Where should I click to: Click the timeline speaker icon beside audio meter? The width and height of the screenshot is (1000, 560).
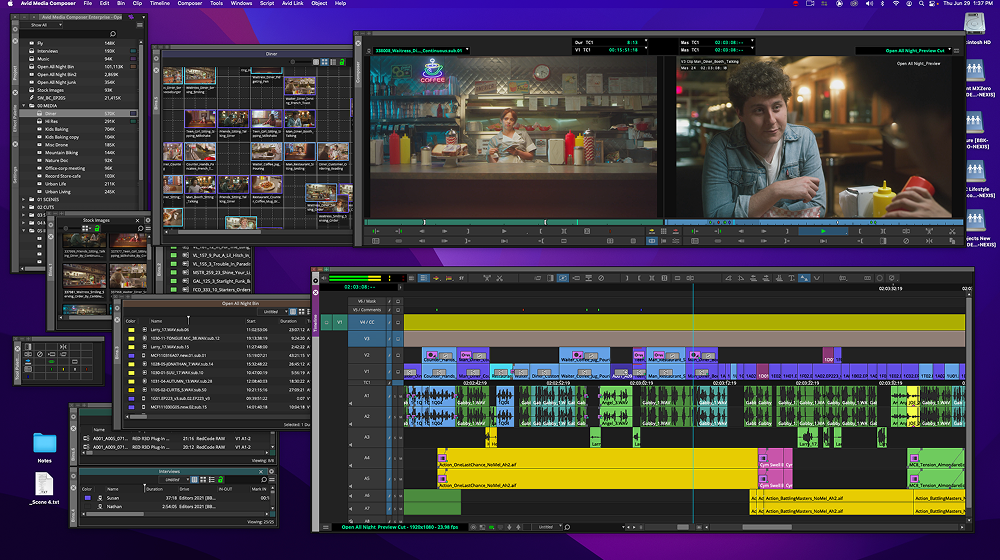(x=324, y=278)
